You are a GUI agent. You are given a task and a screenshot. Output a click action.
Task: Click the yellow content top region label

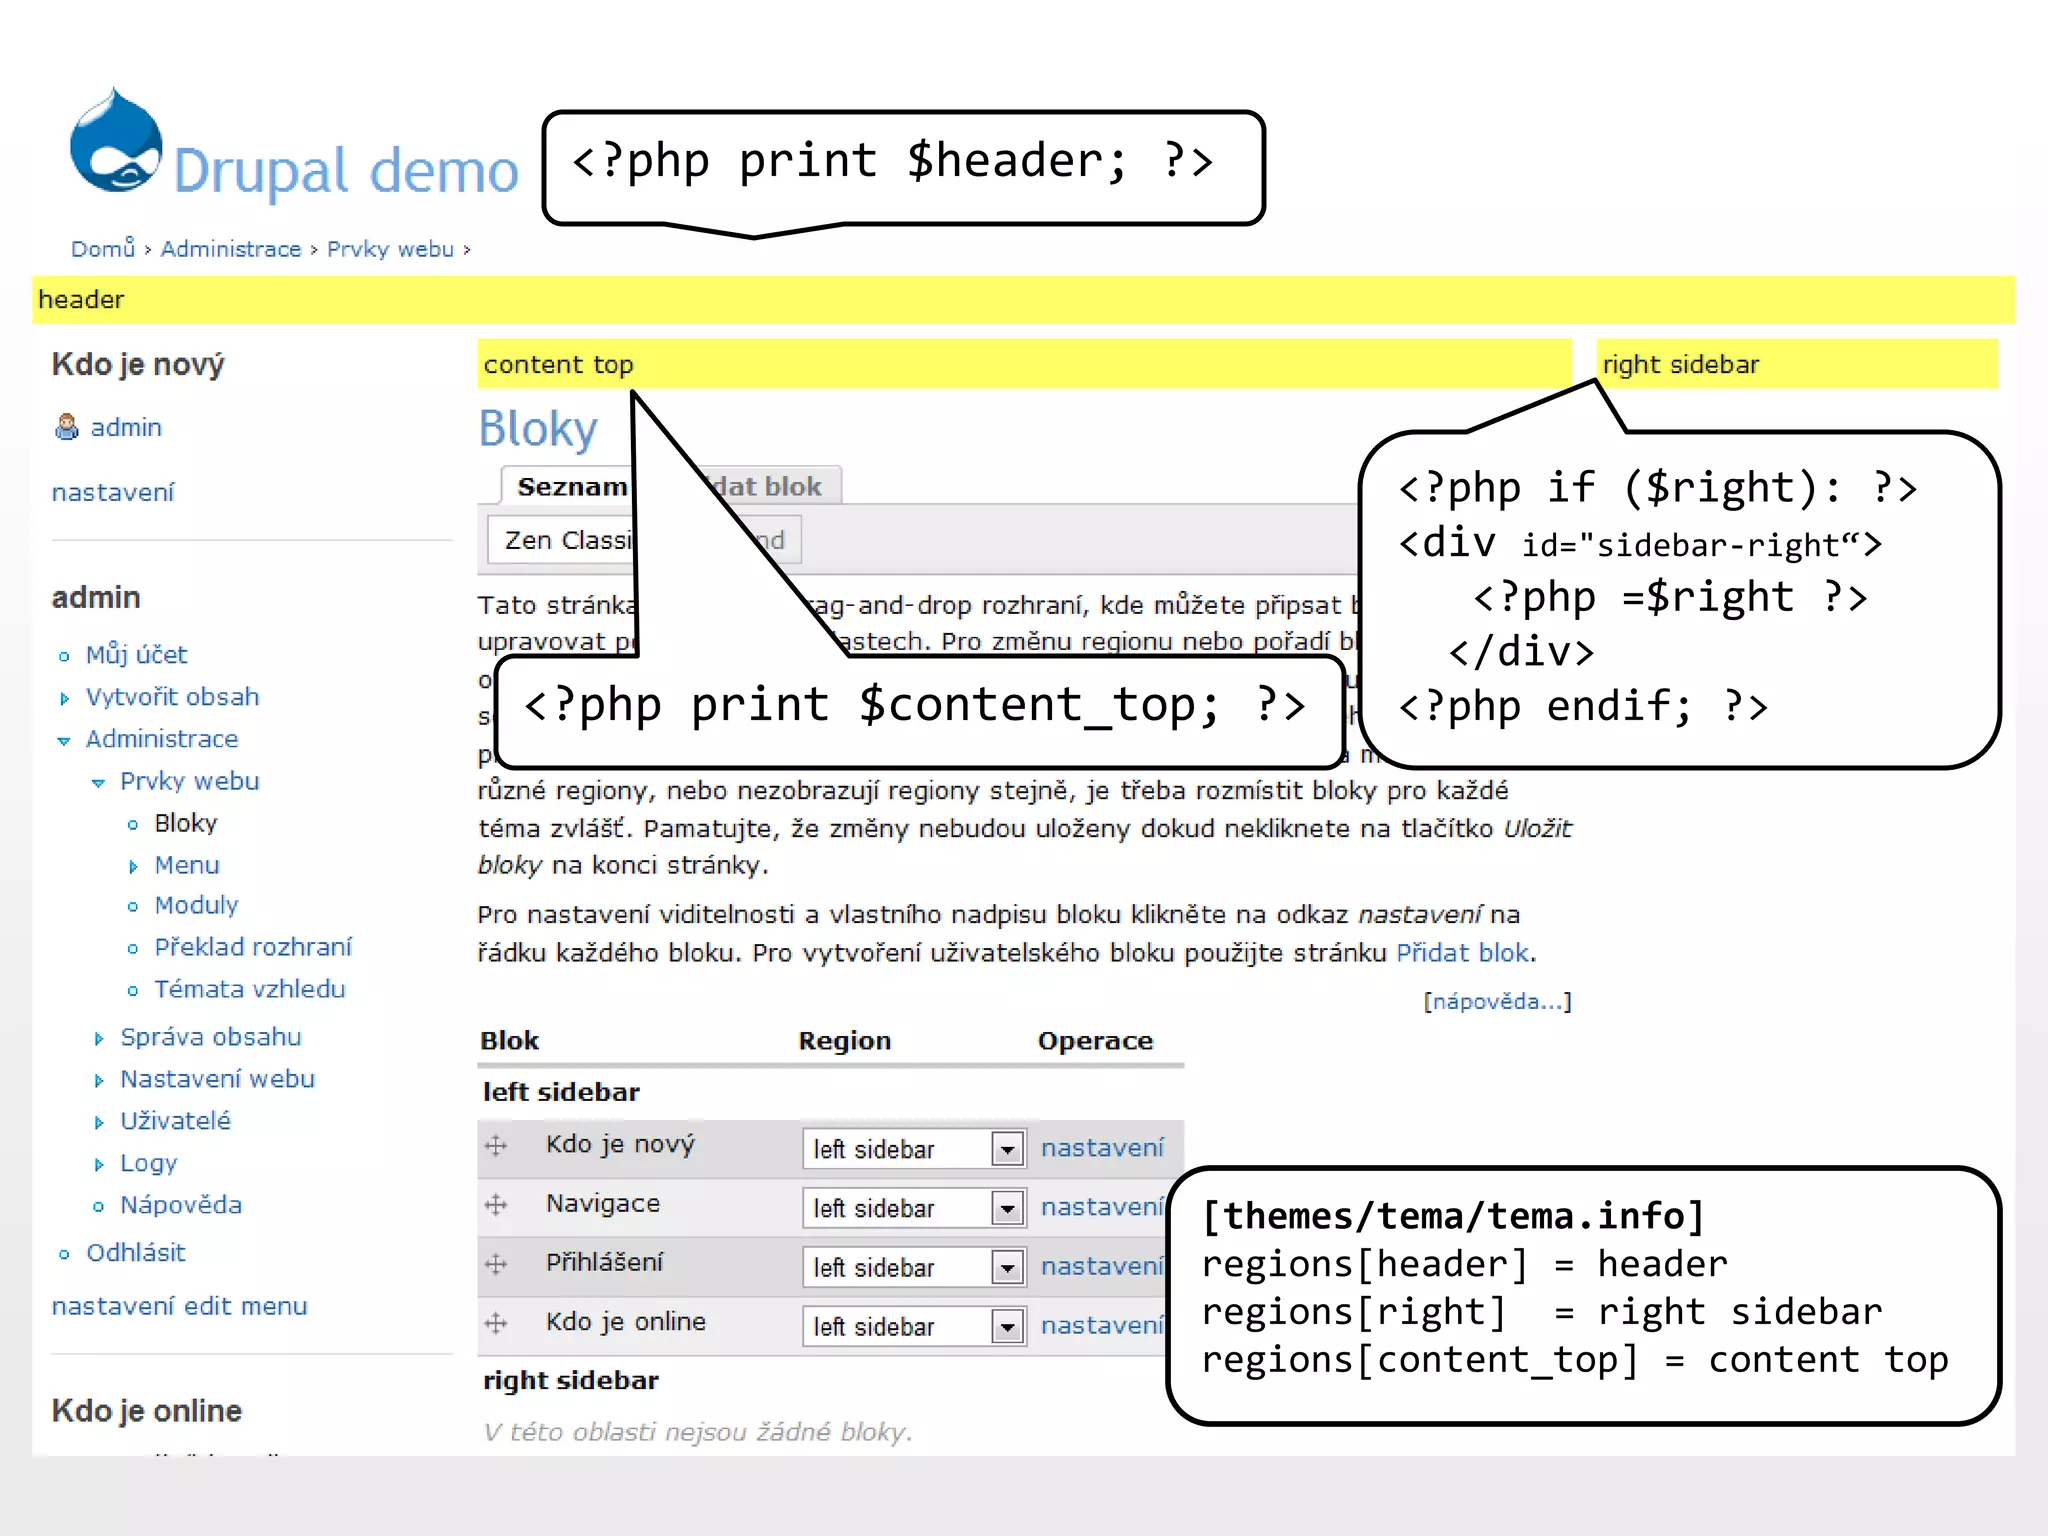[x=1025, y=364]
